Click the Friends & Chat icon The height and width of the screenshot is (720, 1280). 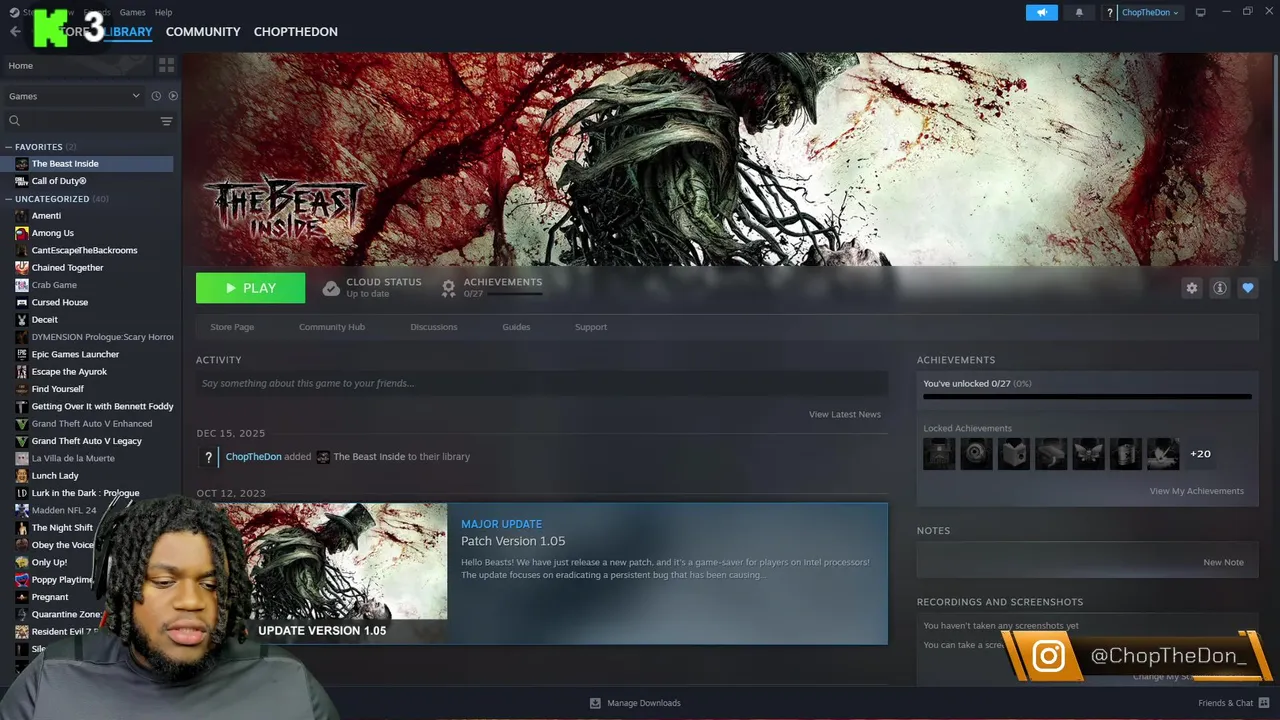(x=1264, y=703)
